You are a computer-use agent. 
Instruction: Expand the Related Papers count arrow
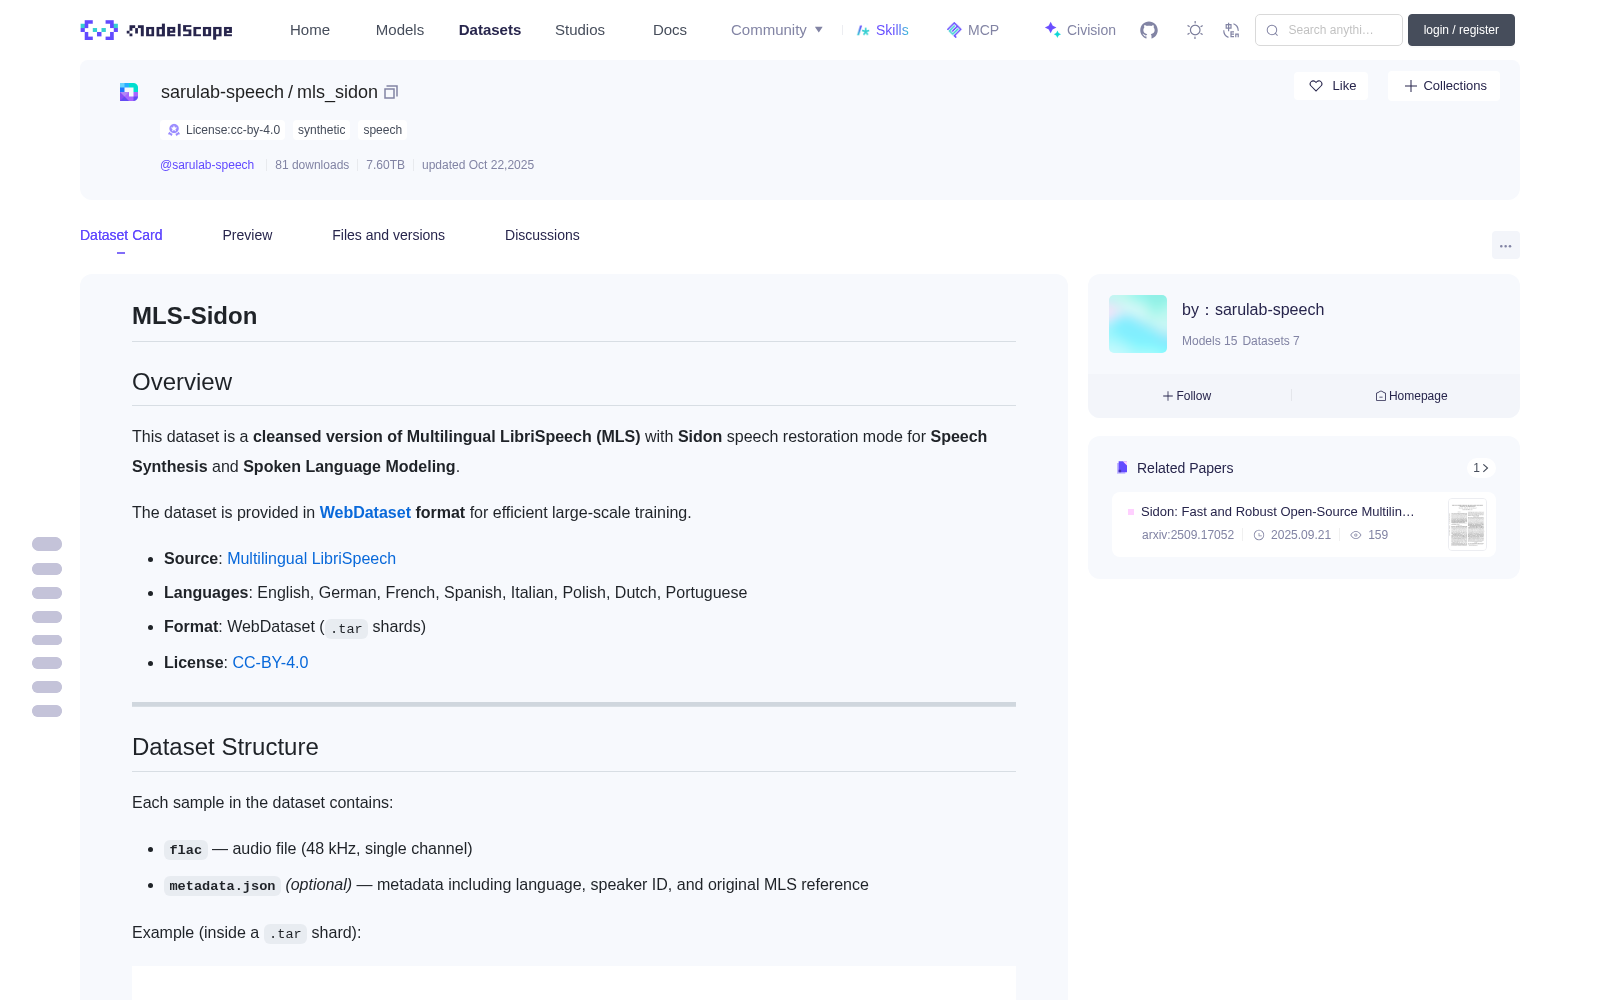[x=1481, y=468]
